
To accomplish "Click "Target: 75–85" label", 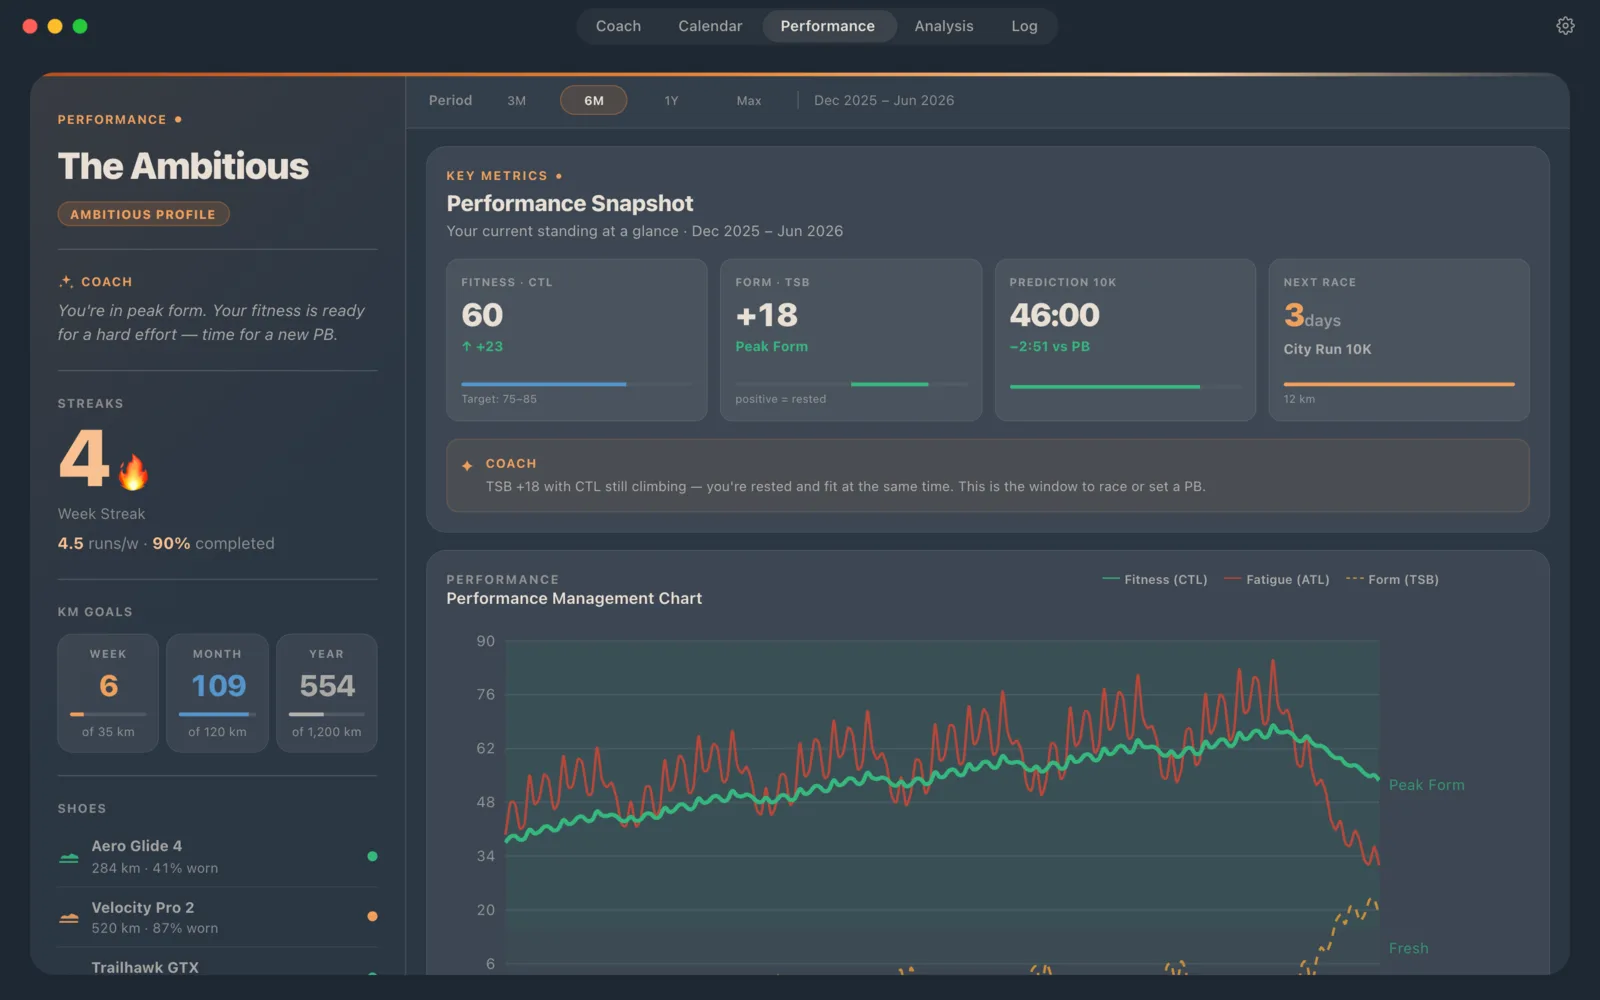I will point(499,399).
